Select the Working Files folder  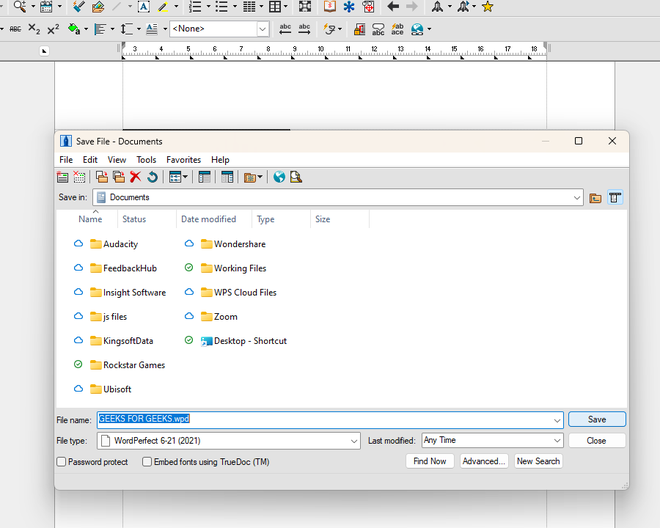pyautogui.click(x=234, y=268)
